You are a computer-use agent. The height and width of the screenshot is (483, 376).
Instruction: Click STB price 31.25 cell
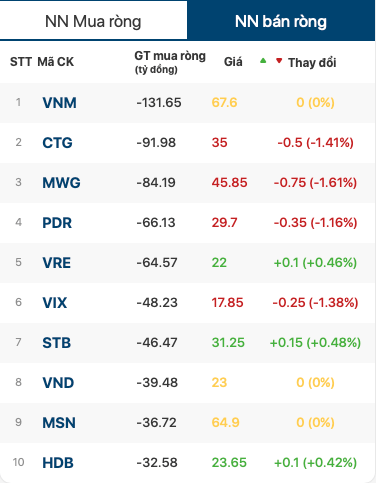pyautogui.click(x=228, y=342)
